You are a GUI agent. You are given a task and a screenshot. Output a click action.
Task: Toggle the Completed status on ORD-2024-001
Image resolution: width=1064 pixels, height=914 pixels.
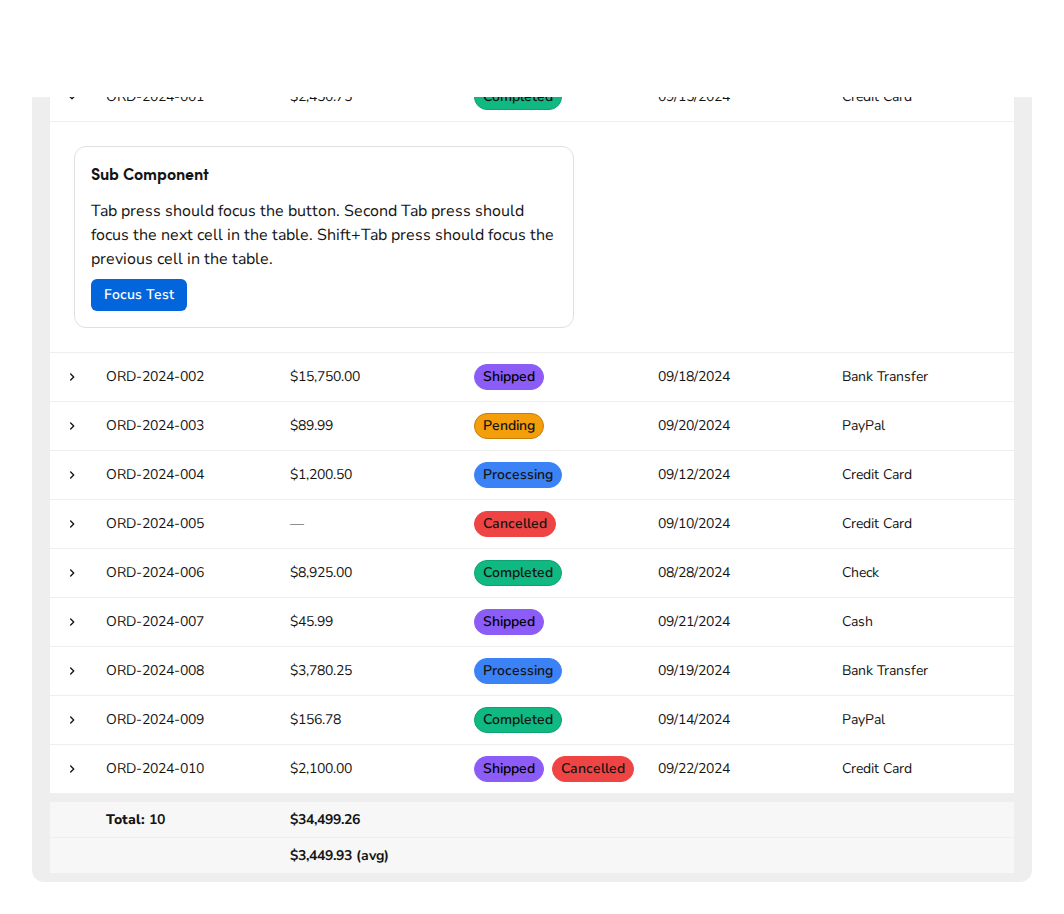click(517, 97)
